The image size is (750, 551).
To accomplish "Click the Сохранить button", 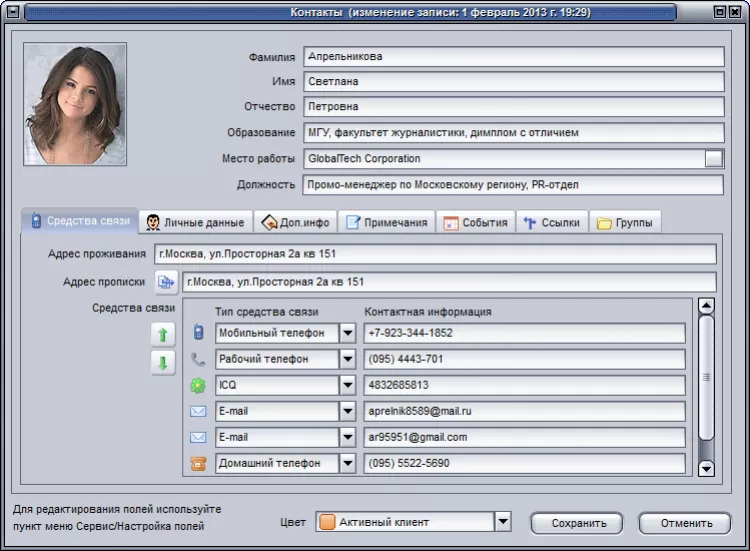I will point(577,523).
